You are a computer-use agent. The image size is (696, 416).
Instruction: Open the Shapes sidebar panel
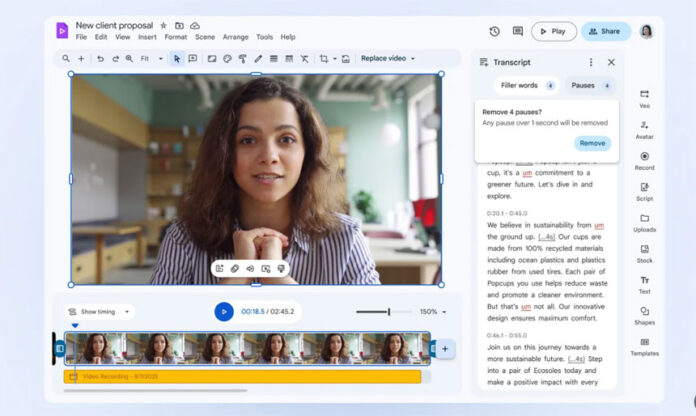644,316
